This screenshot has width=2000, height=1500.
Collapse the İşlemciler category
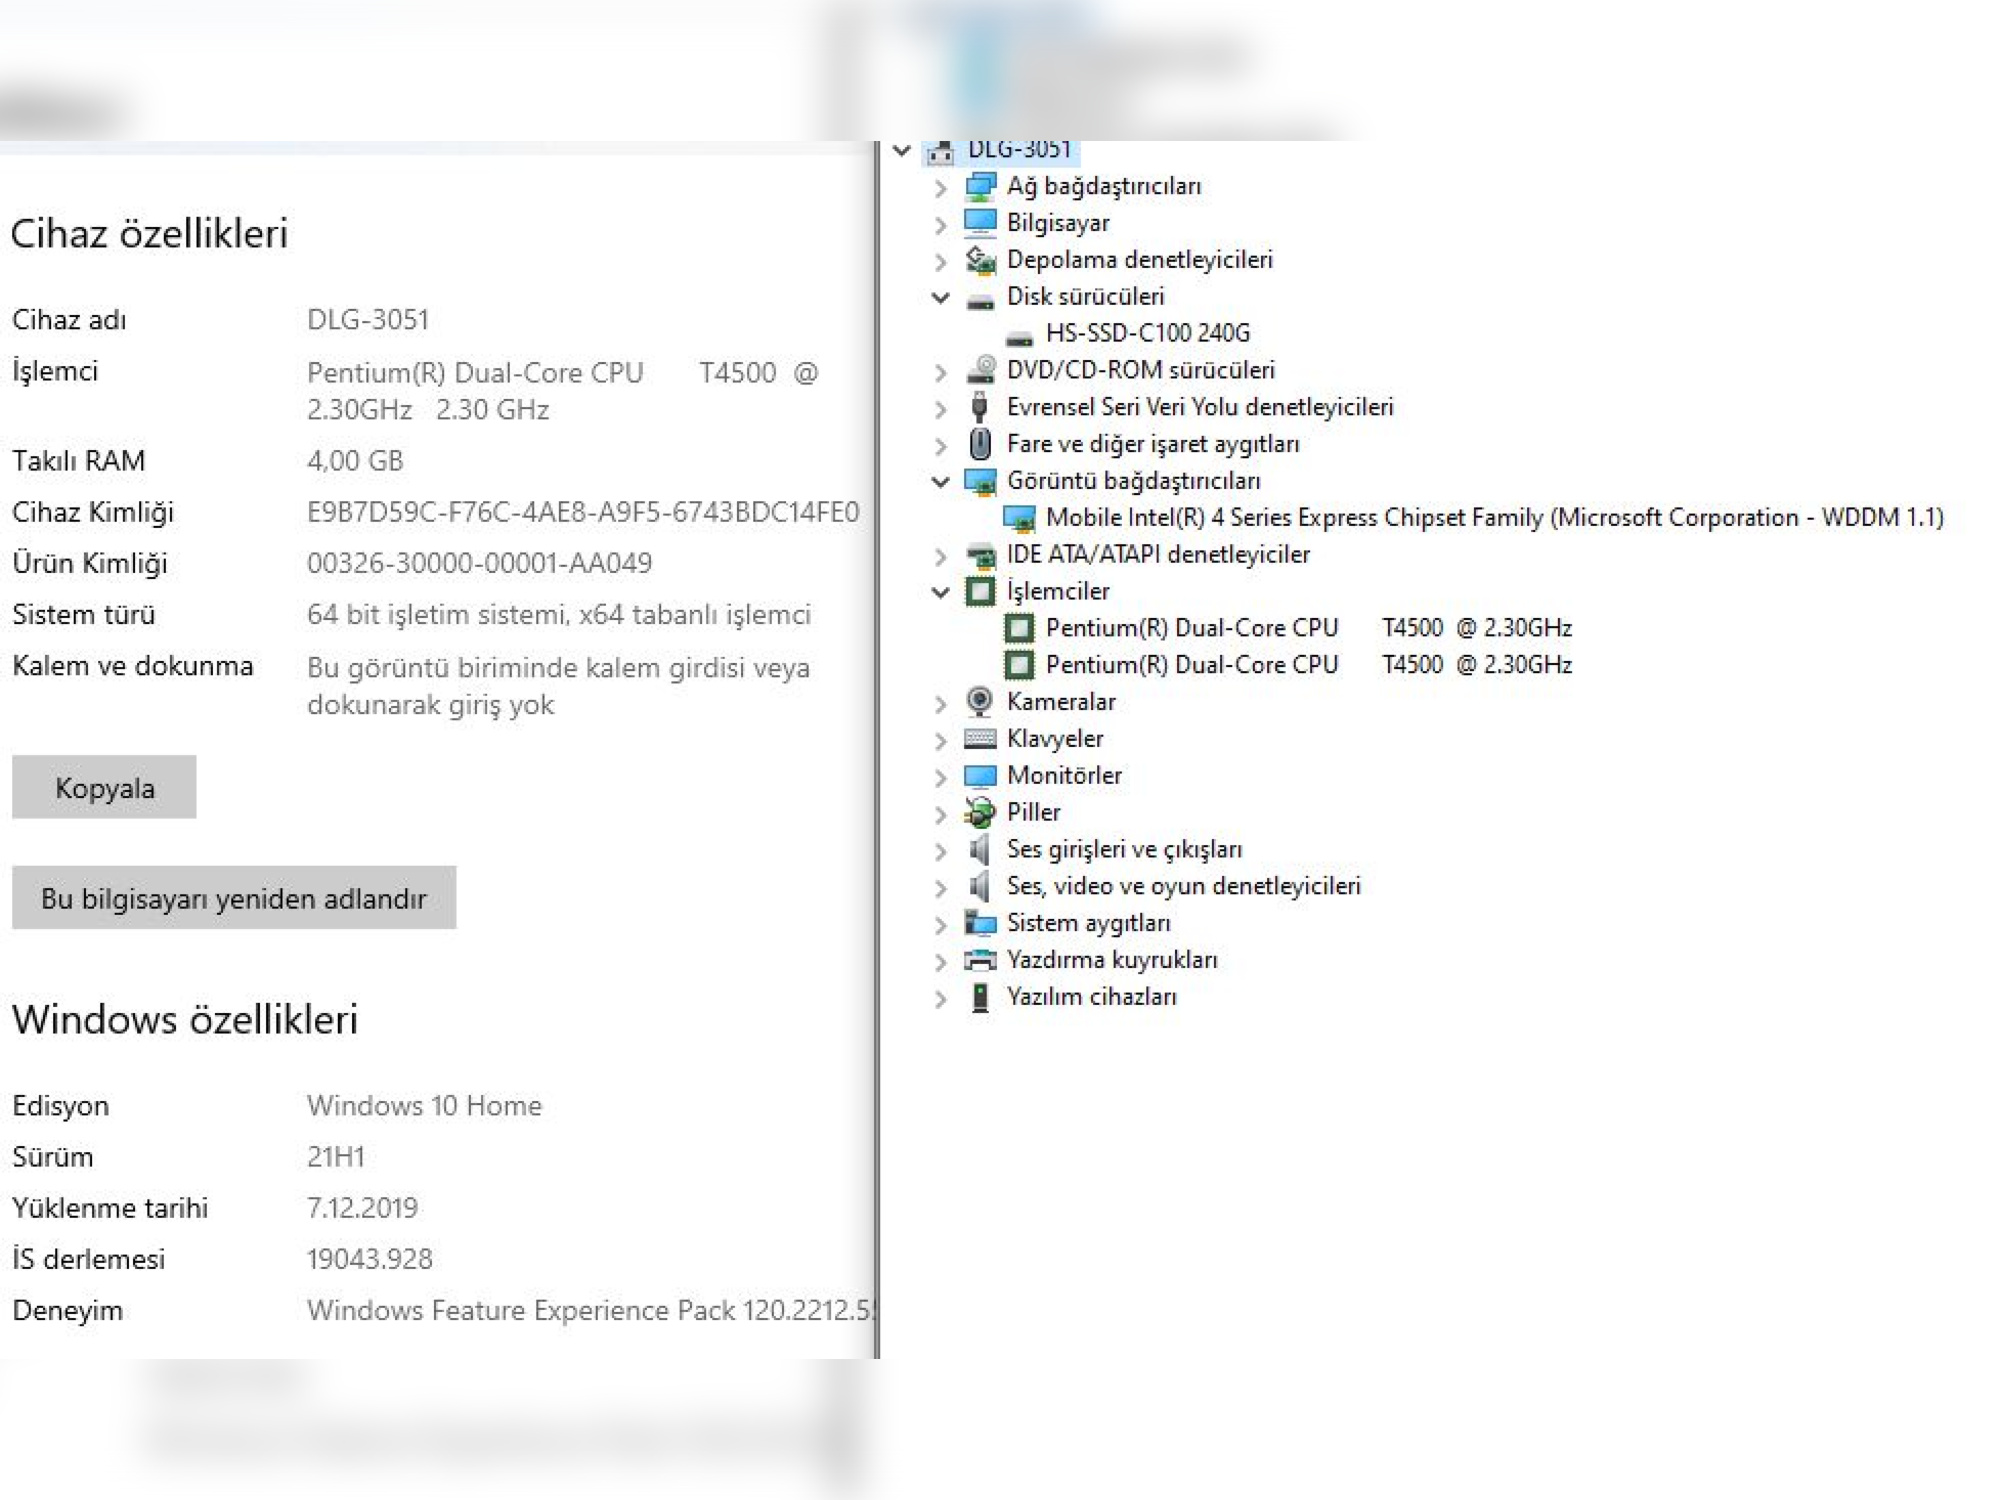(x=940, y=592)
